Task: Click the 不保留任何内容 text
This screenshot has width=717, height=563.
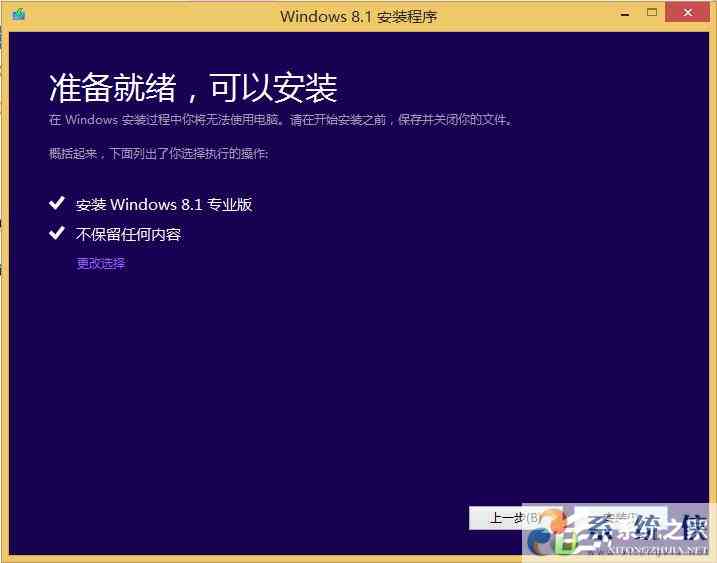Action: point(128,235)
